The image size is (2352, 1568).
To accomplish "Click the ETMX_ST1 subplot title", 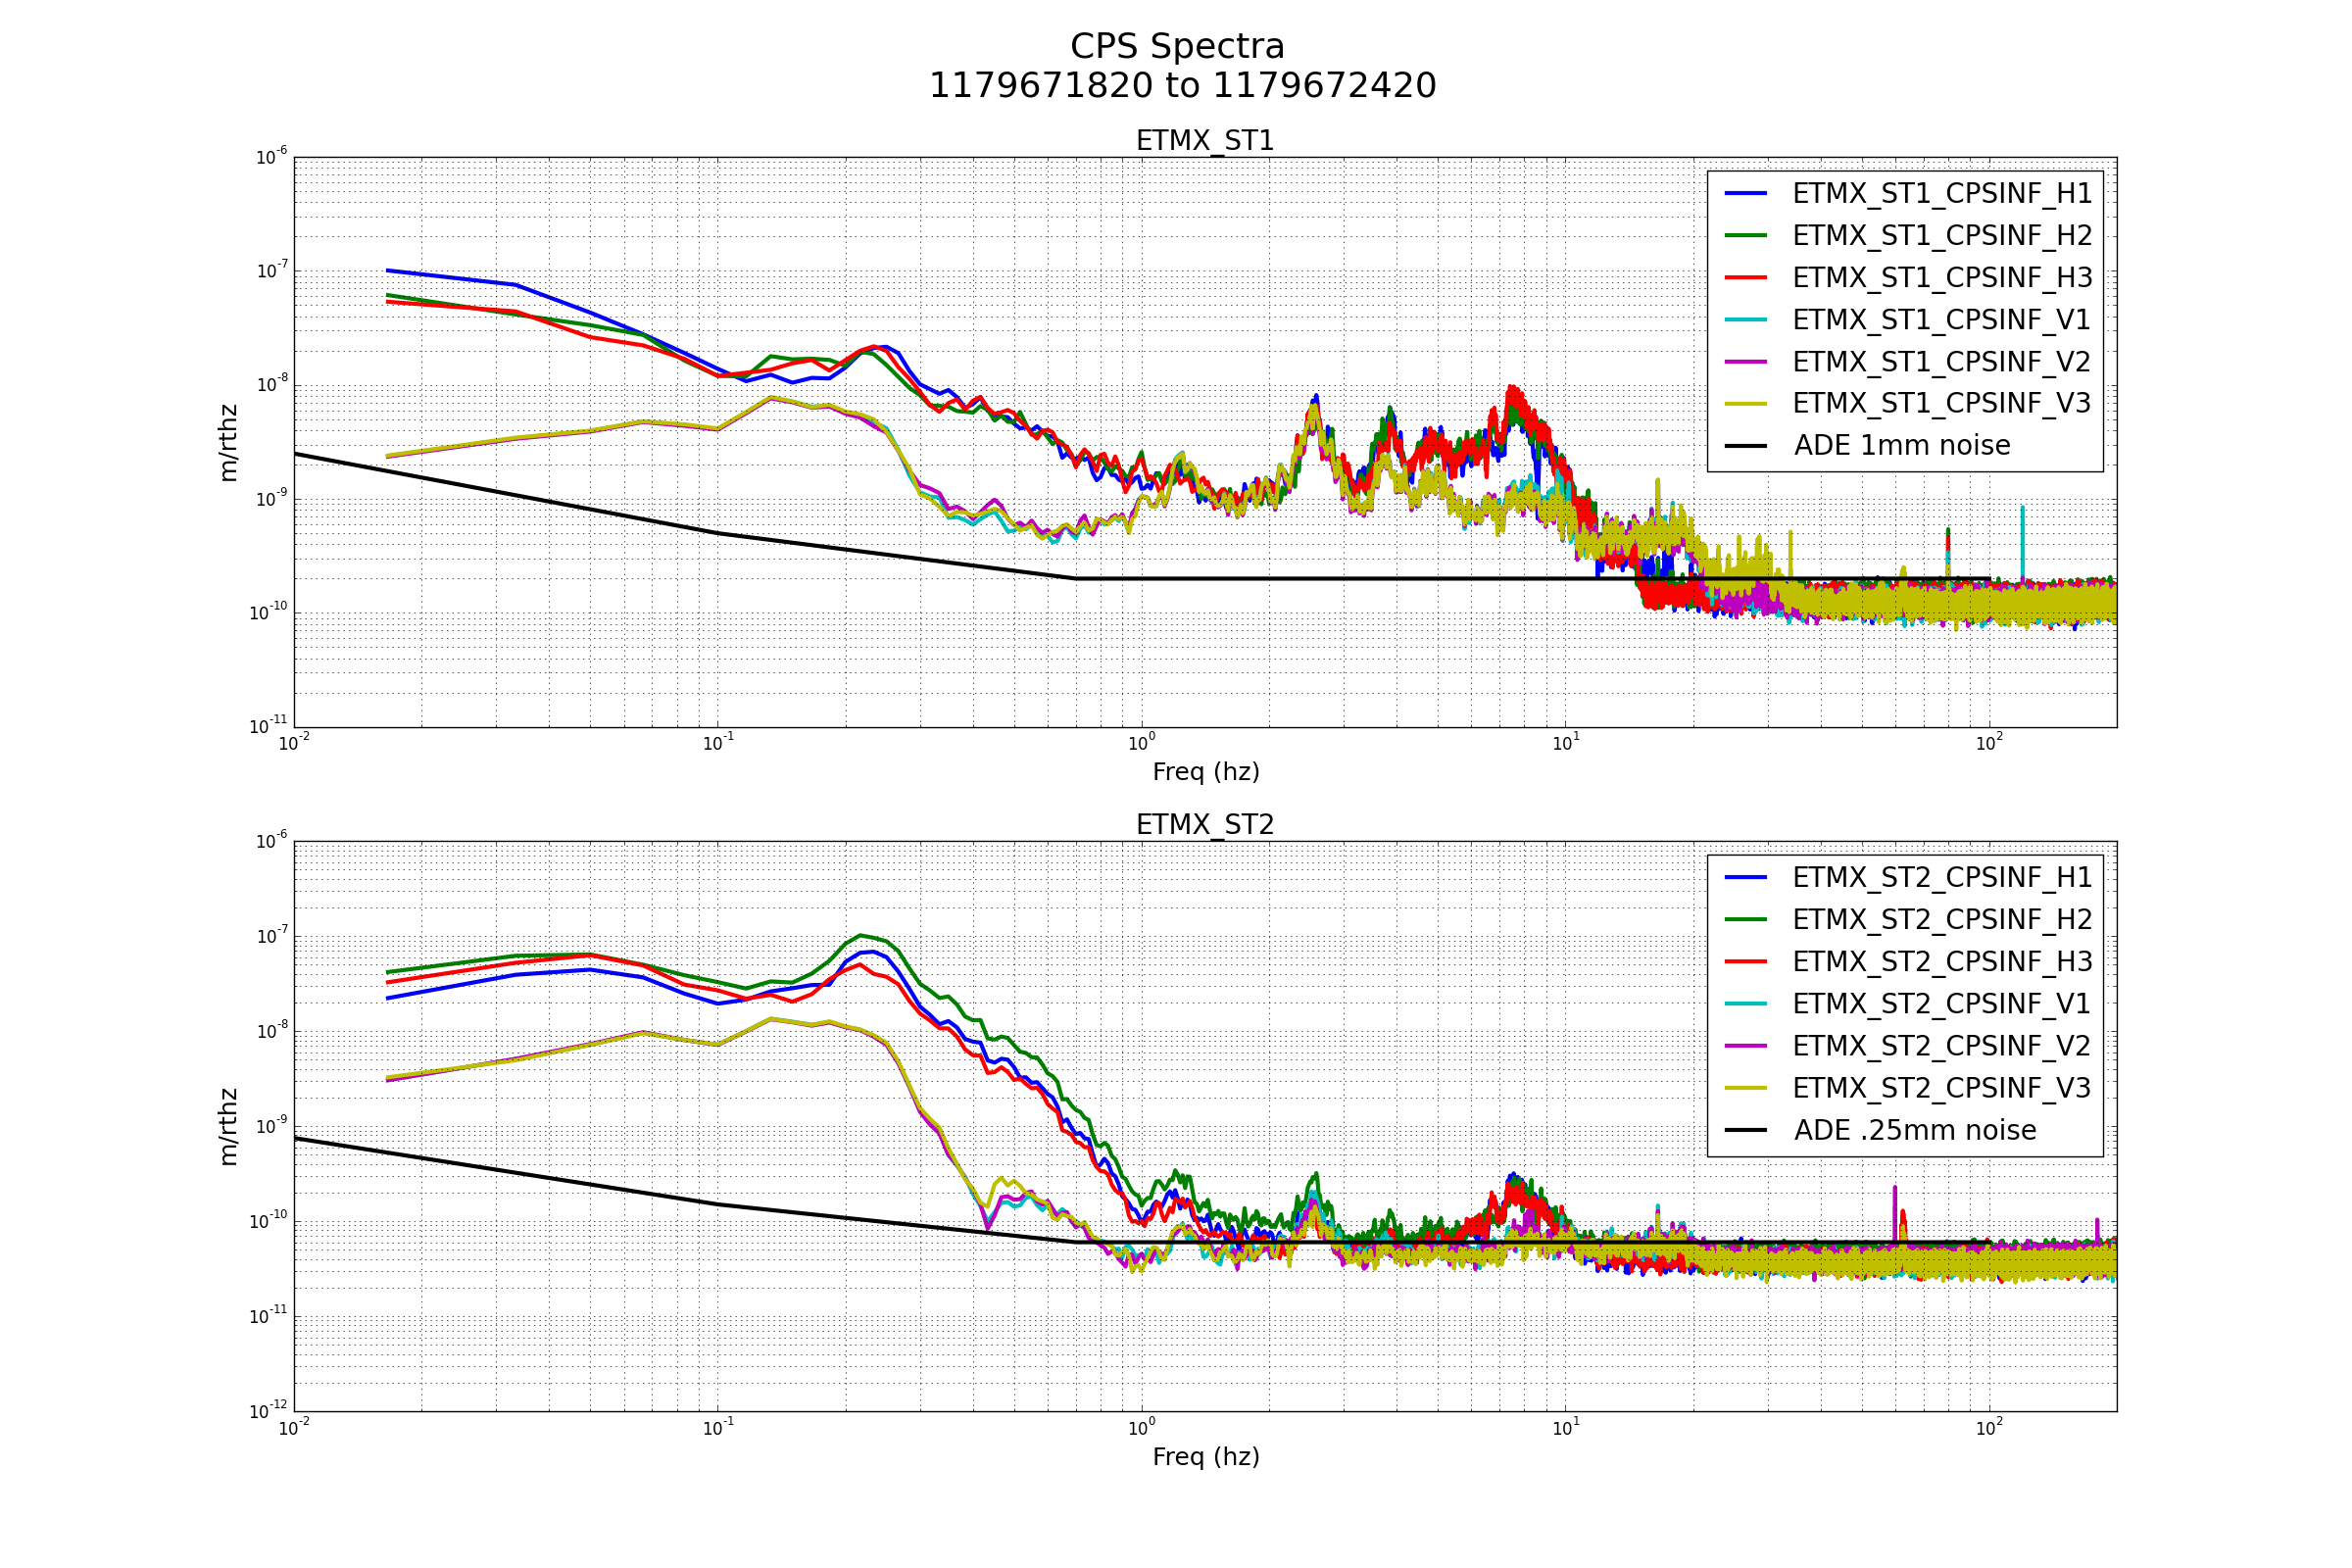I will pyautogui.click(x=1205, y=141).
